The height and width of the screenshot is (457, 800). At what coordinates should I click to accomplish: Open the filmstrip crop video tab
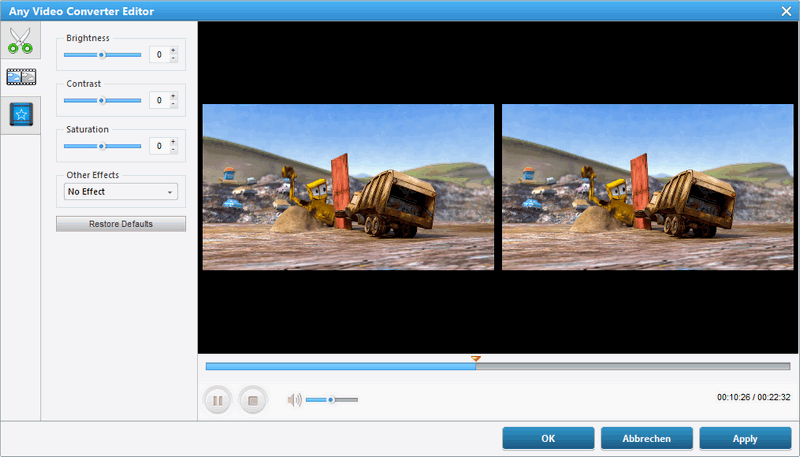[x=21, y=77]
